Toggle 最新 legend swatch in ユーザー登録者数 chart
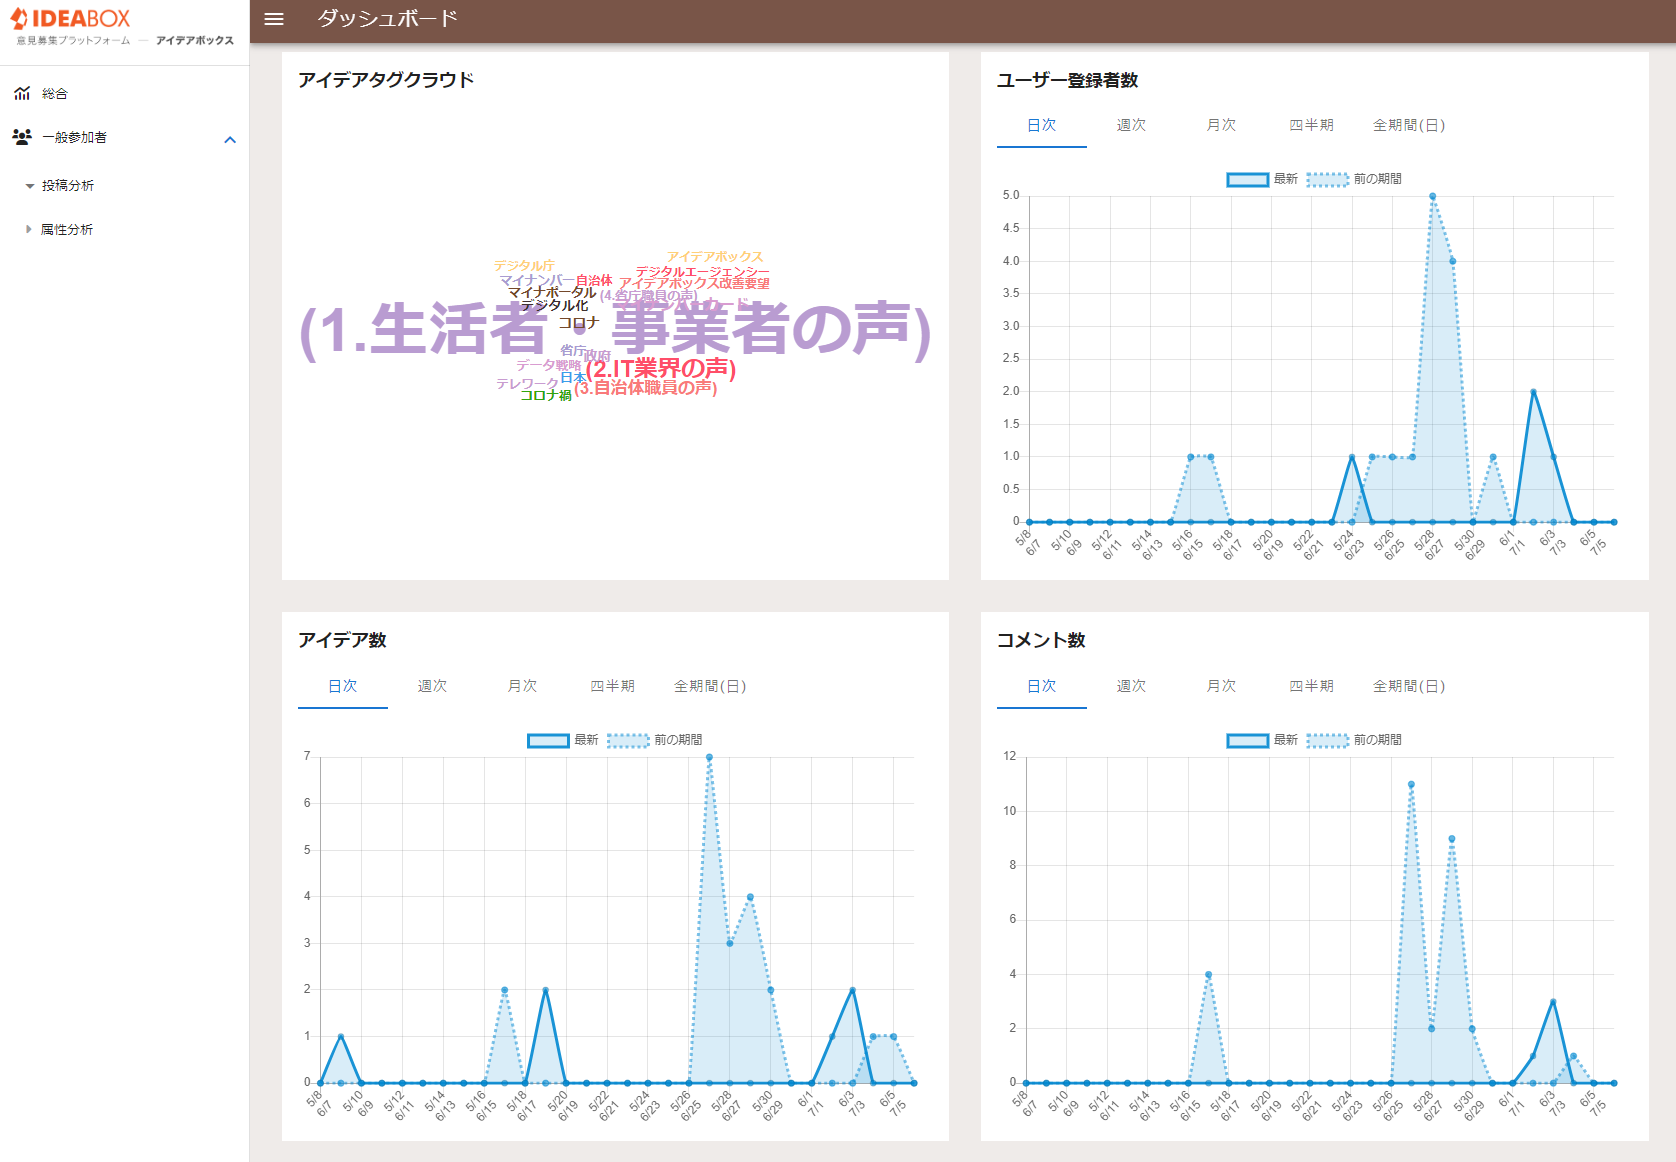 click(x=1248, y=179)
